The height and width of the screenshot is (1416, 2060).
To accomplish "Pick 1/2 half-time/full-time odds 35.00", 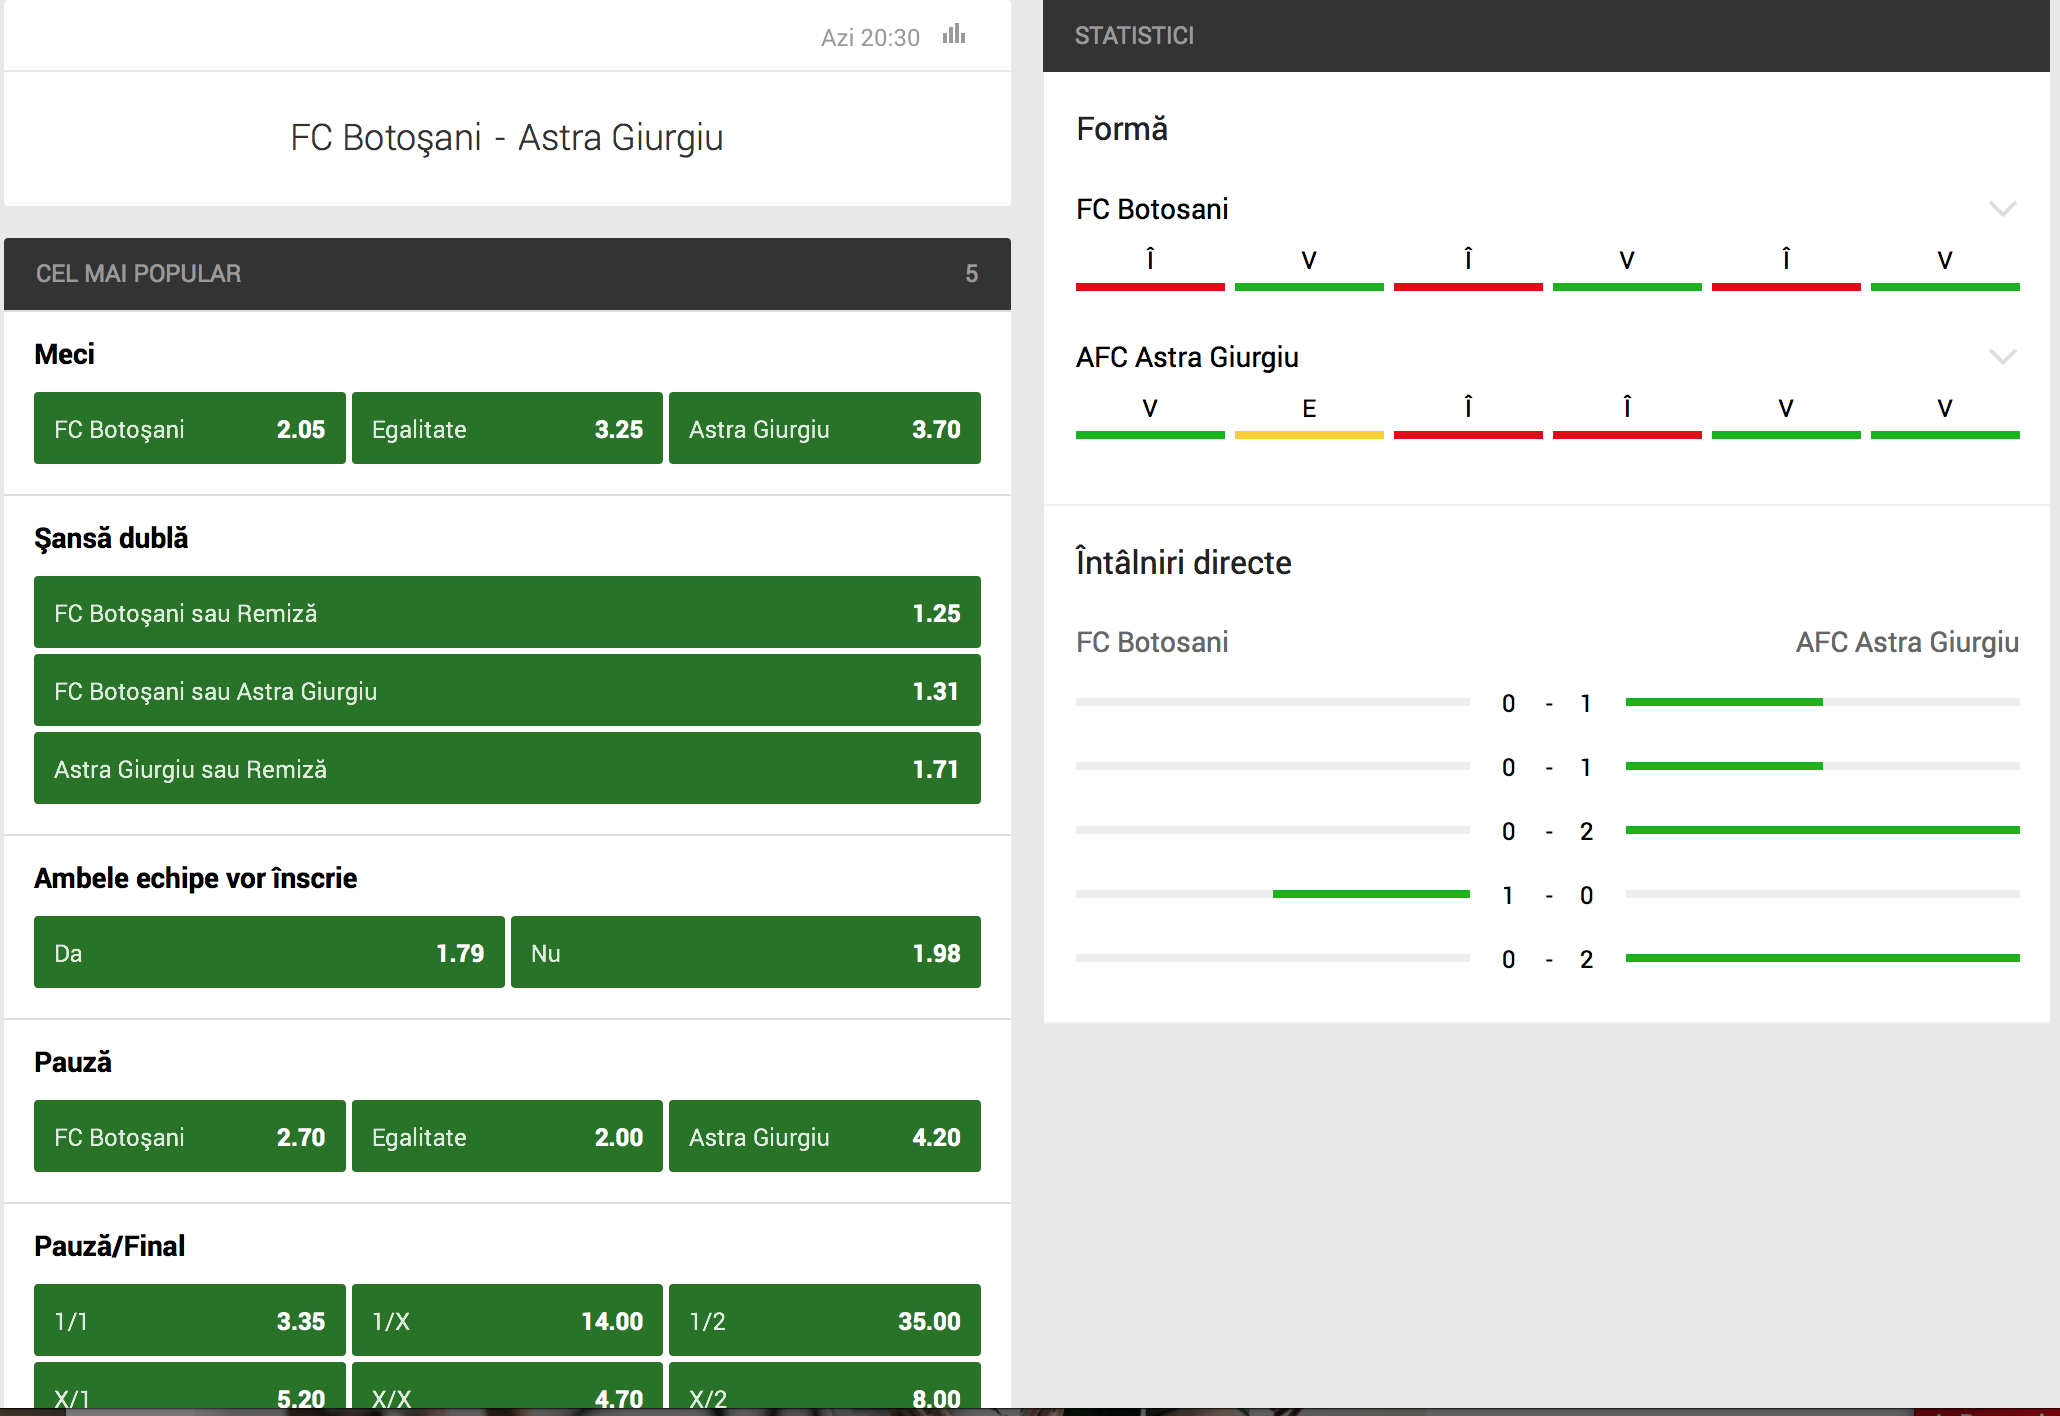I will (824, 1321).
